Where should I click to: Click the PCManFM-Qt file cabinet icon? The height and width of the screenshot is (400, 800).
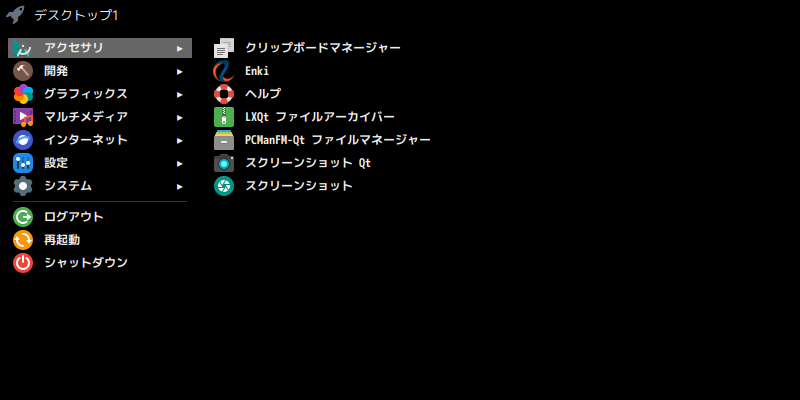point(223,140)
